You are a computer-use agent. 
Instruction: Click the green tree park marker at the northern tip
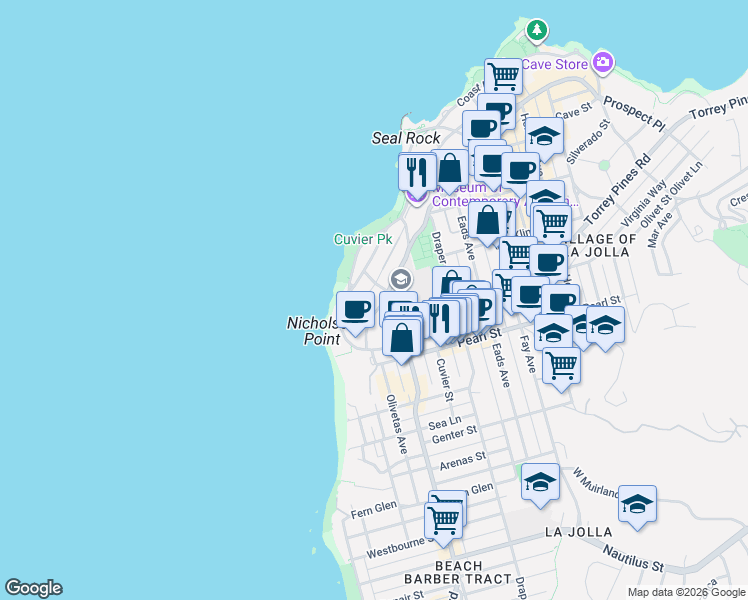click(537, 31)
